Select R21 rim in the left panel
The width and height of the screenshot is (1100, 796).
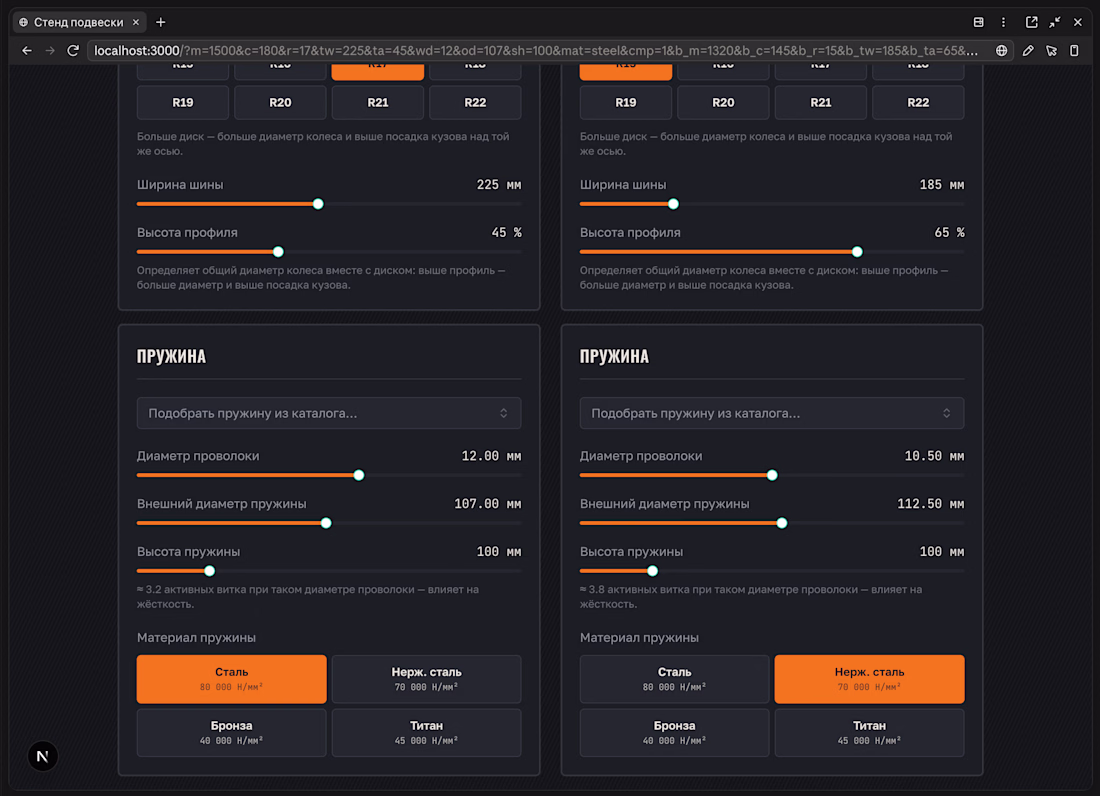[377, 102]
